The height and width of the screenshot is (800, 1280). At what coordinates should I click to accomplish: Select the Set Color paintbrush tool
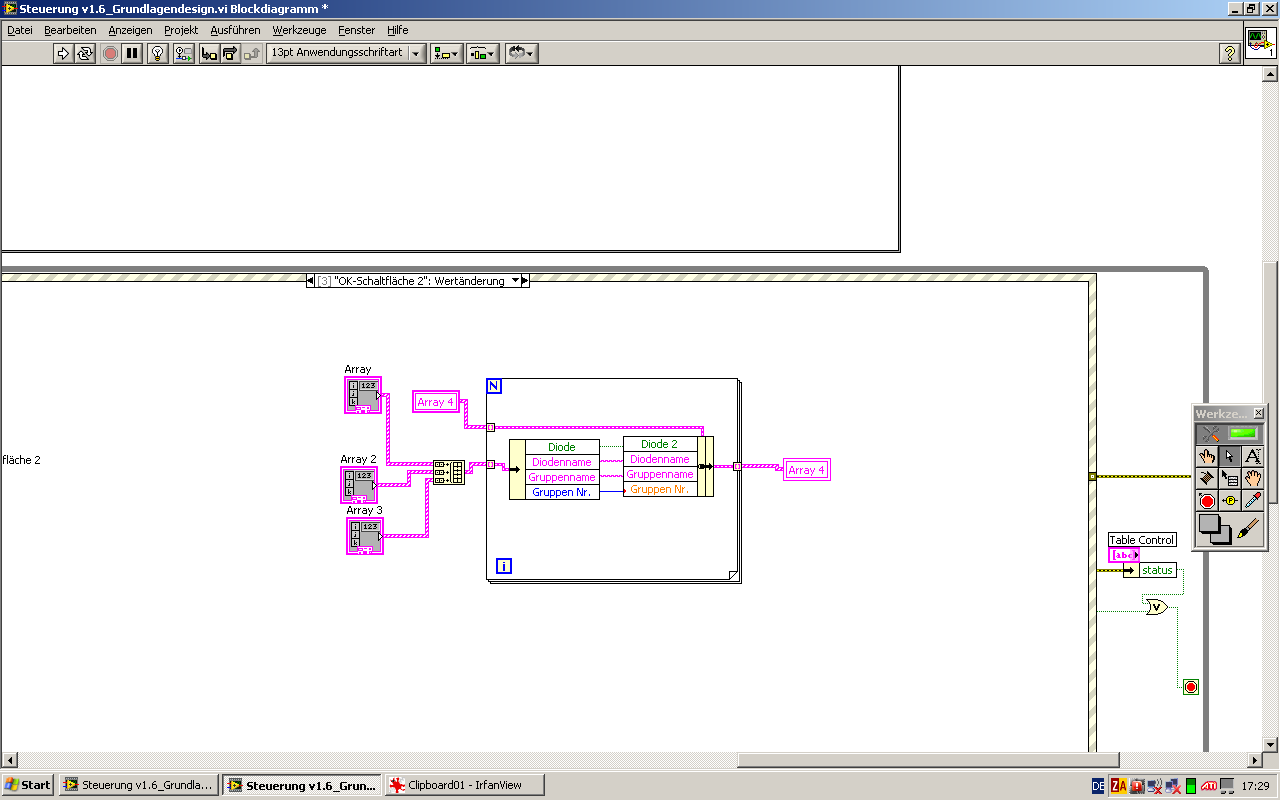[x=1248, y=529]
